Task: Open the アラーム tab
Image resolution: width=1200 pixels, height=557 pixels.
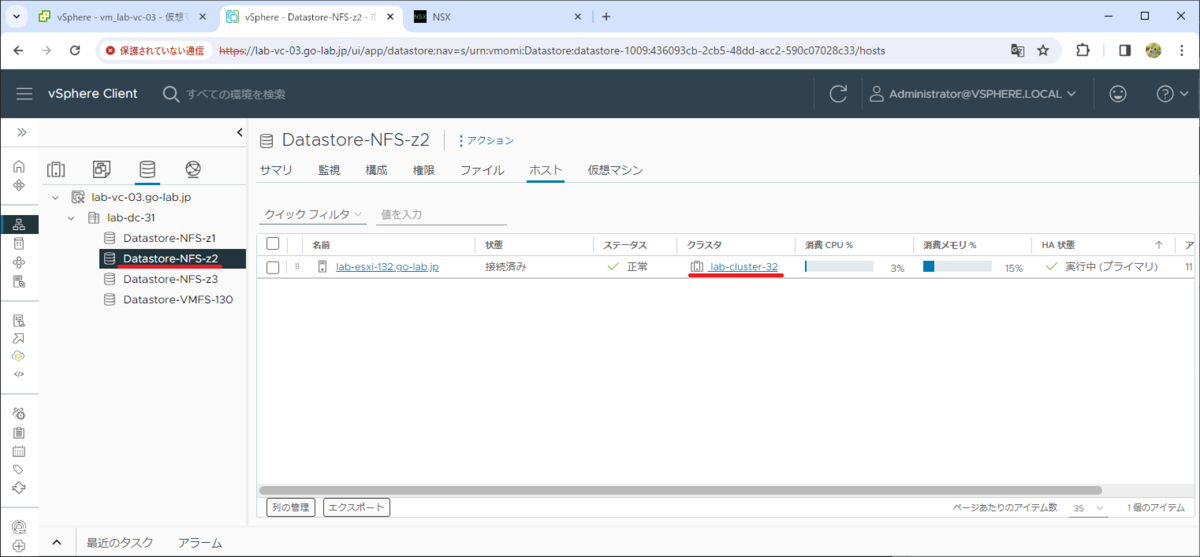Action: pyautogui.click(x=200, y=543)
